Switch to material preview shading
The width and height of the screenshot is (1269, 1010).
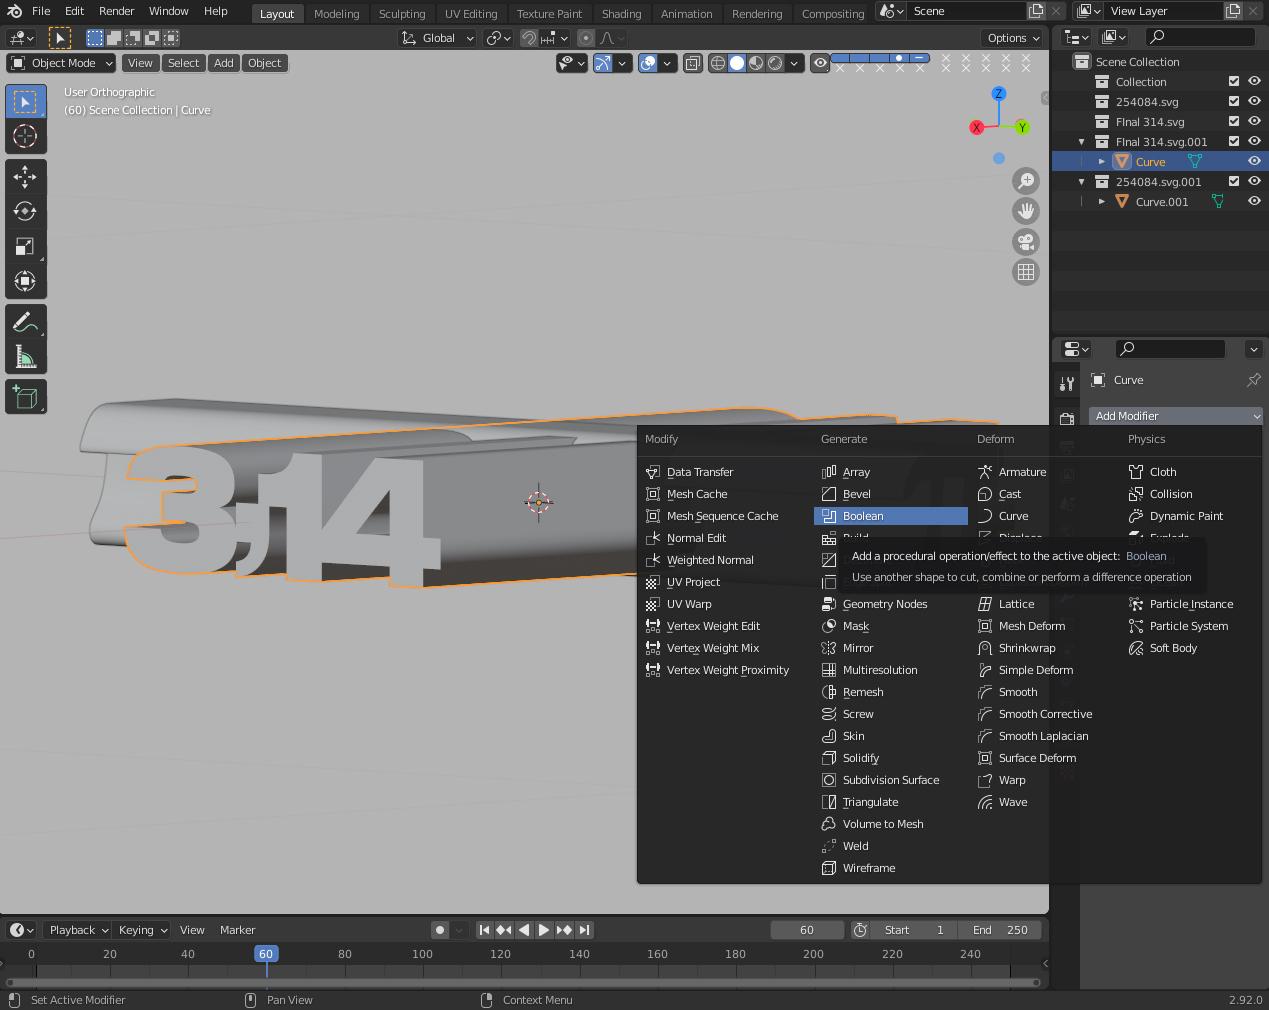[x=756, y=63]
